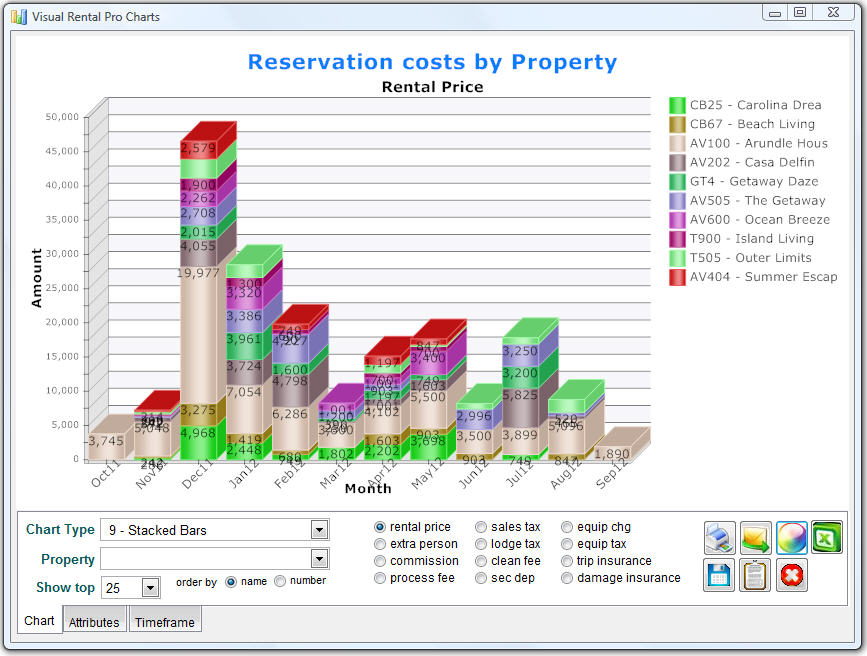Copy the chart to clipboard icon

pyautogui.click(x=755, y=575)
